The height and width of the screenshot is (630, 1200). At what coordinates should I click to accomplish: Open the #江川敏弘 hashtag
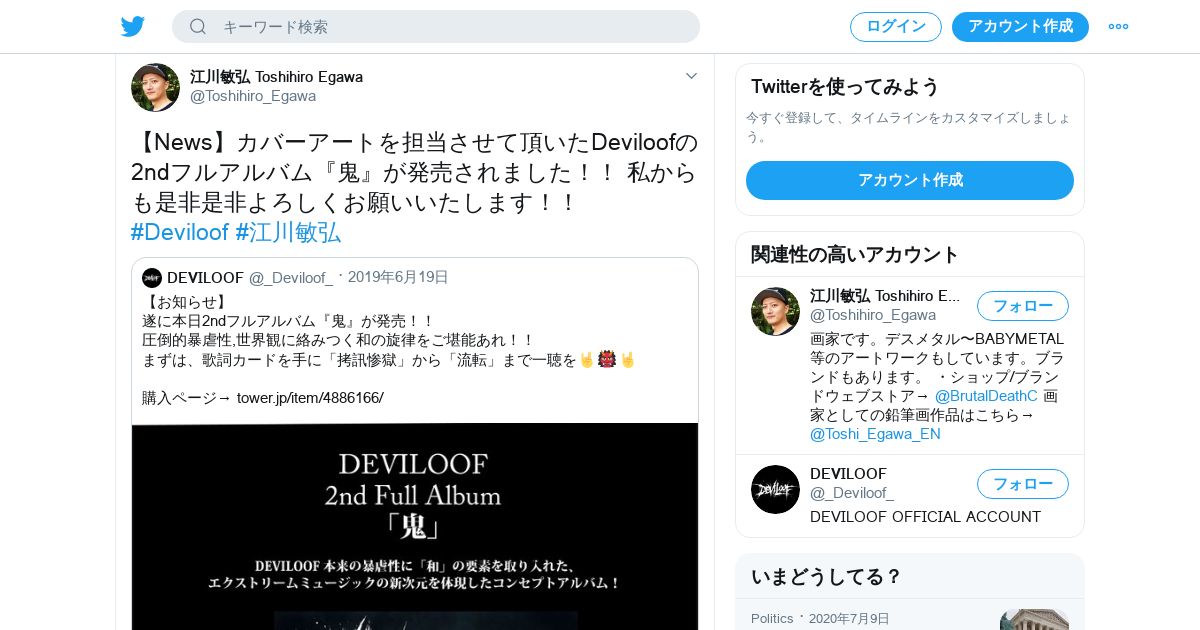[x=288, y=232]
